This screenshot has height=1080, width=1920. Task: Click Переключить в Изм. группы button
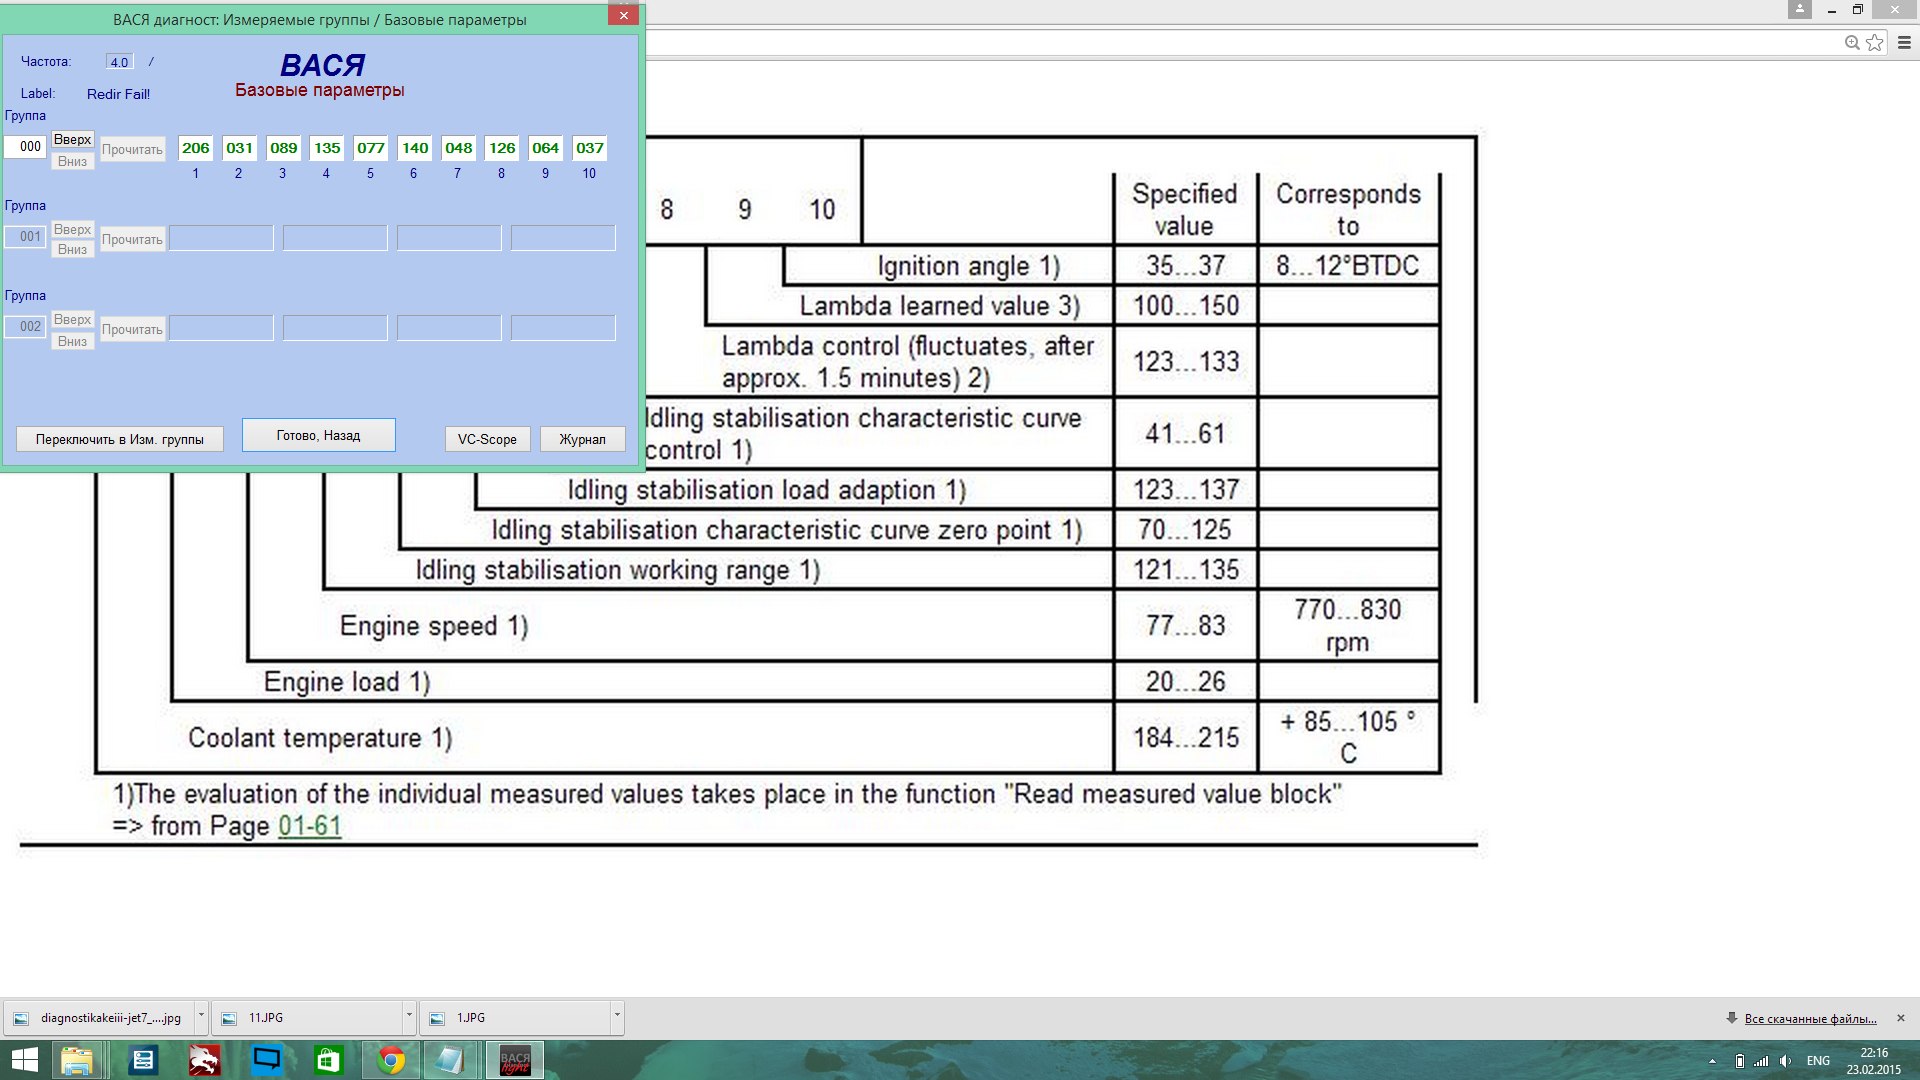click(119, 439)
